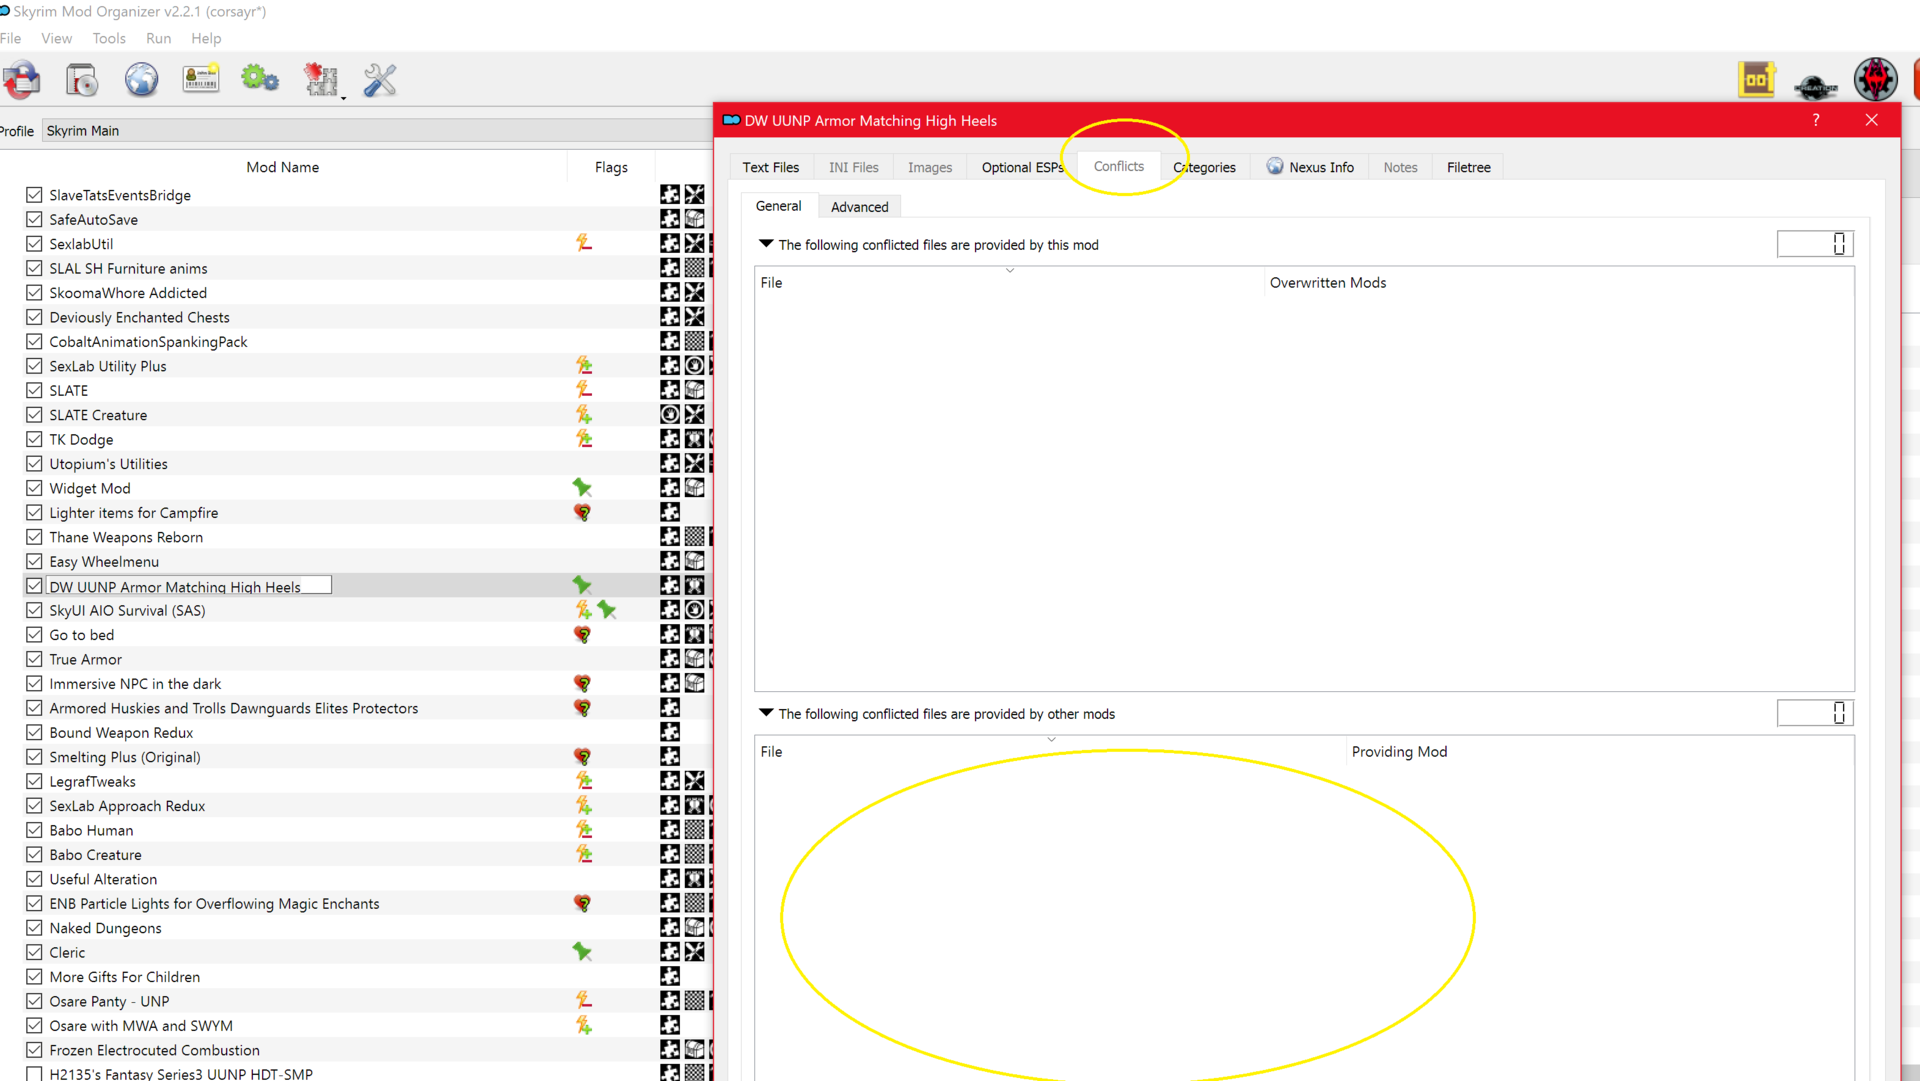Uncheck Thane Weapons Reborn
The image size is (1920, 1081).
pyautogui.click(x=34, y=537)
